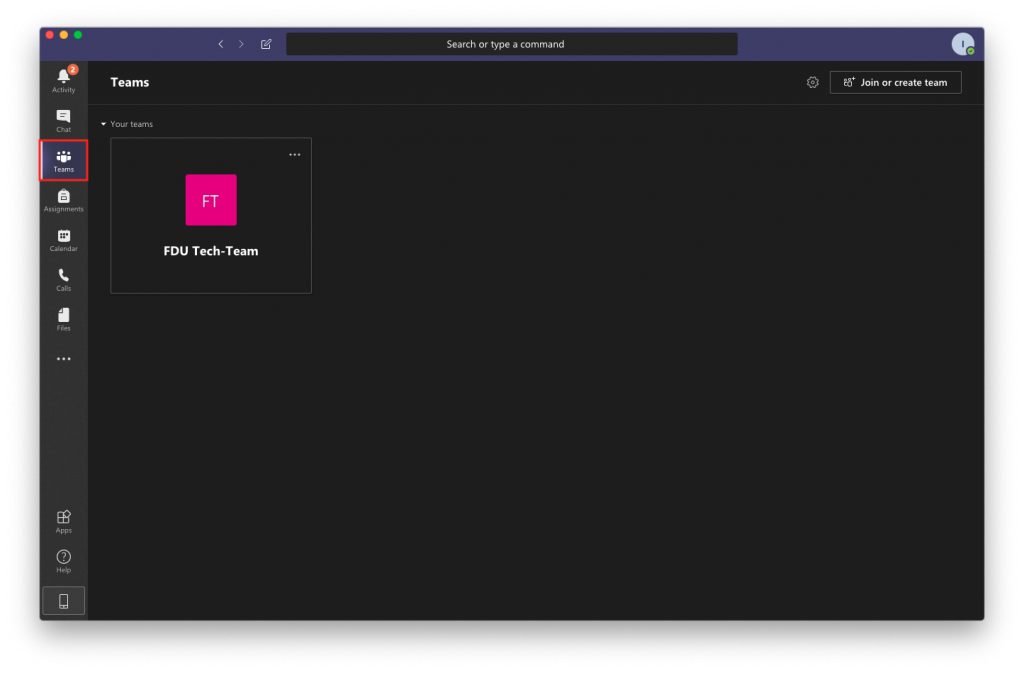Open the profile avatar menu
Screen dimensions: 1024x673
(963, 44)
